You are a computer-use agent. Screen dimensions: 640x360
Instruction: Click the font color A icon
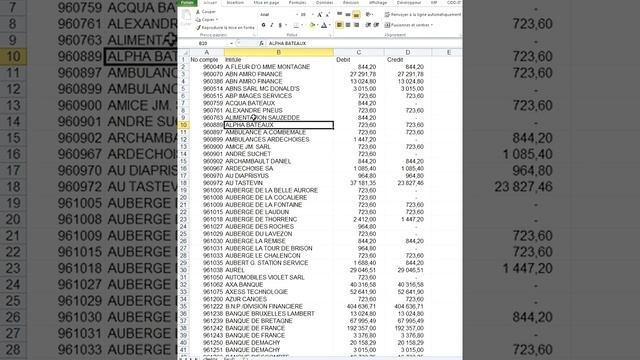[324, 25]
